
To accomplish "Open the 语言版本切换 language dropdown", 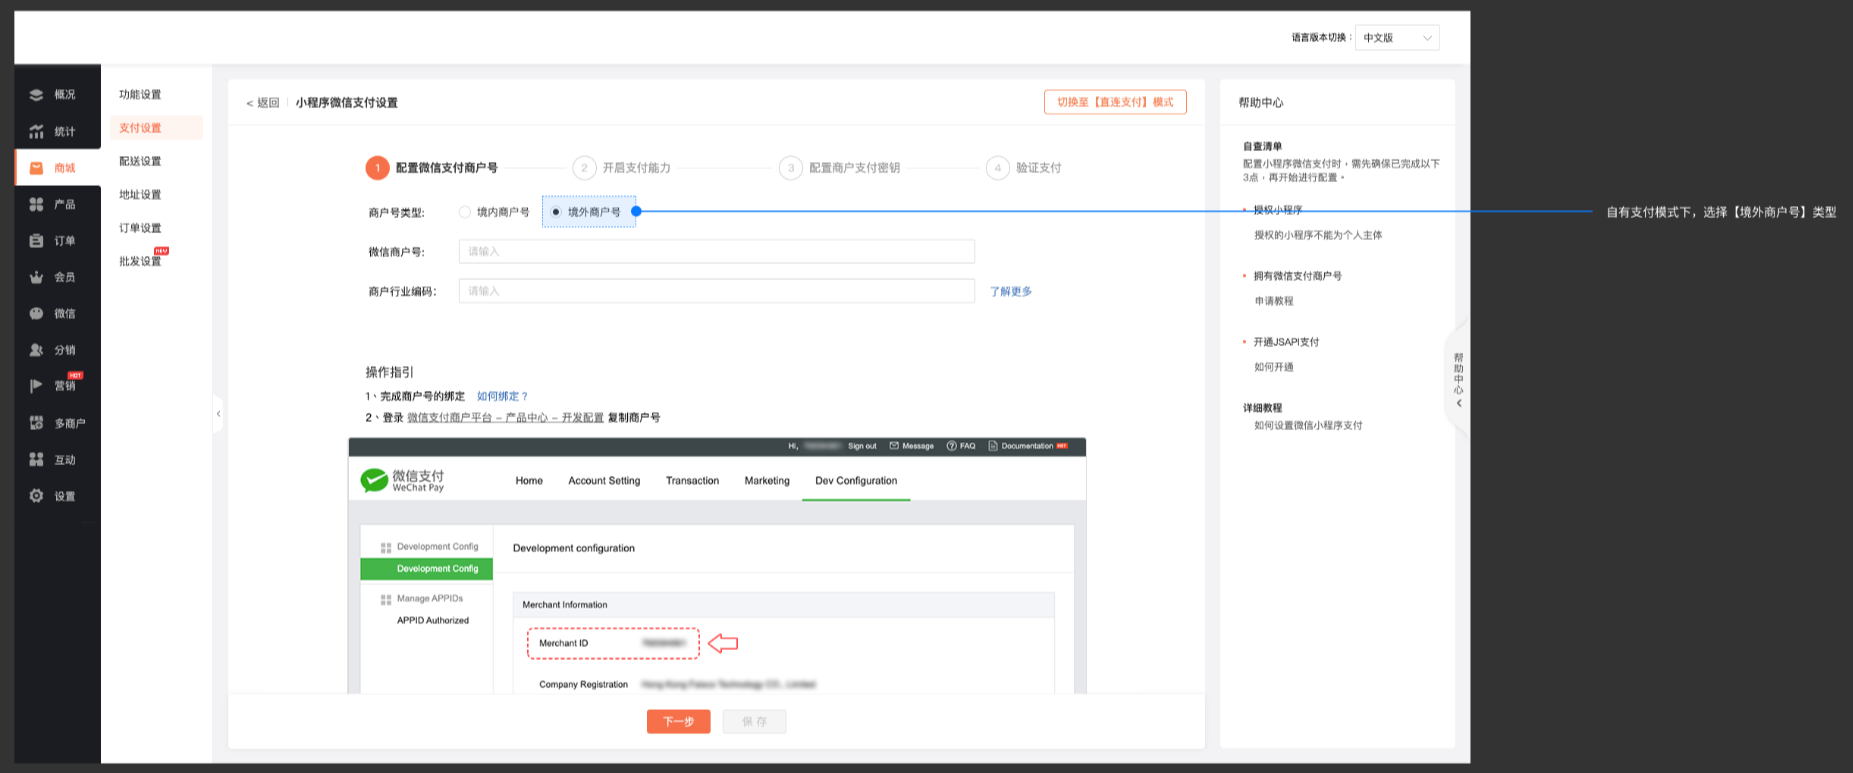I will (x=1396, y=38).
